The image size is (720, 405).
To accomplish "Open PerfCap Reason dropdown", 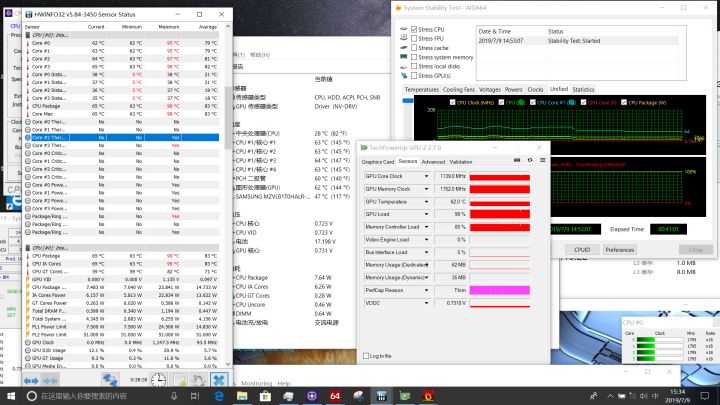I will (x=426, y=290).
